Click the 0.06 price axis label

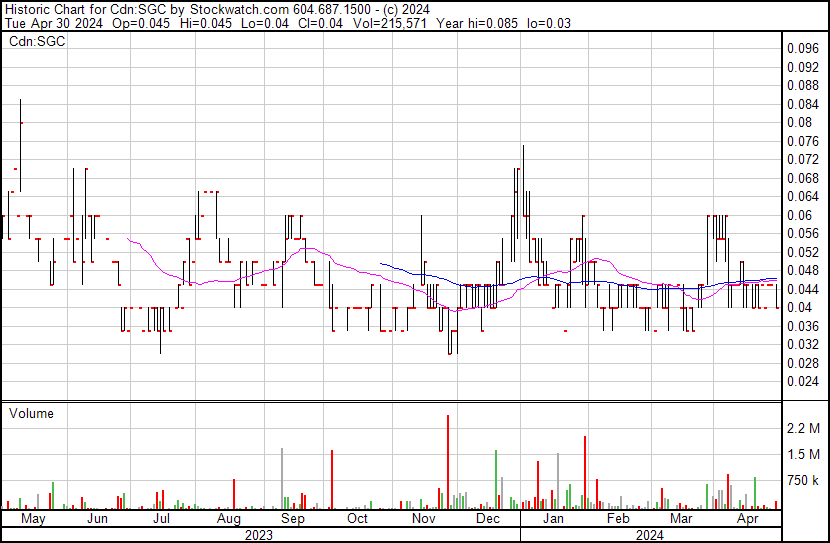(x=799, y=215)
